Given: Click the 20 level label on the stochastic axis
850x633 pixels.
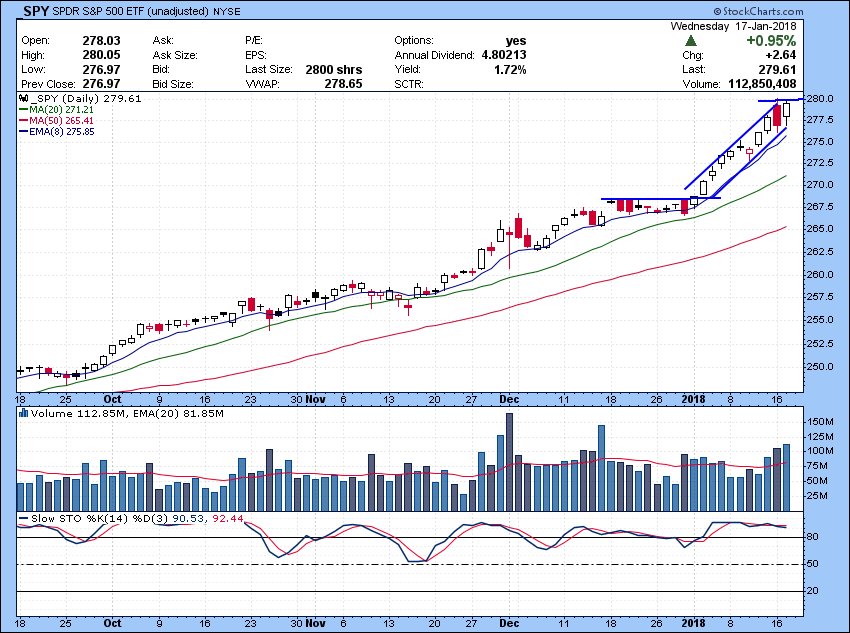Looking at the screenshot, I should (812, 591).
